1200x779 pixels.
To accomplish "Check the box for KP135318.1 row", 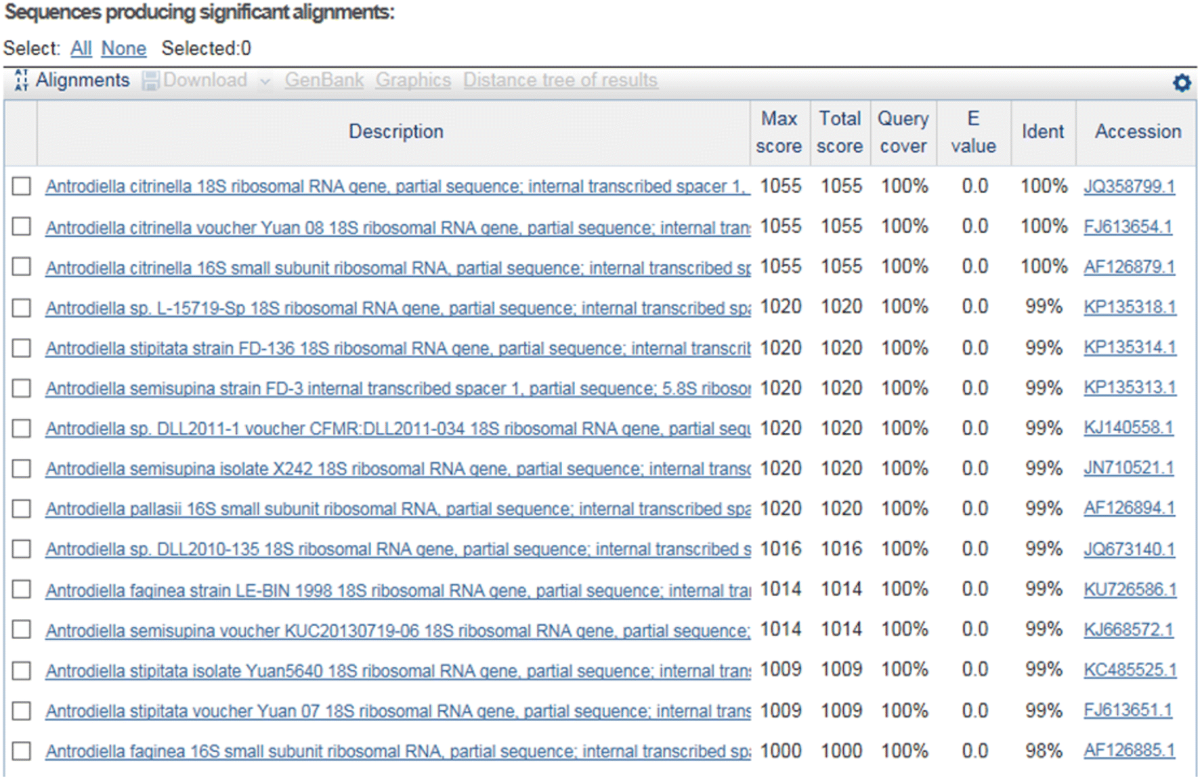I will tap(21, 307).
